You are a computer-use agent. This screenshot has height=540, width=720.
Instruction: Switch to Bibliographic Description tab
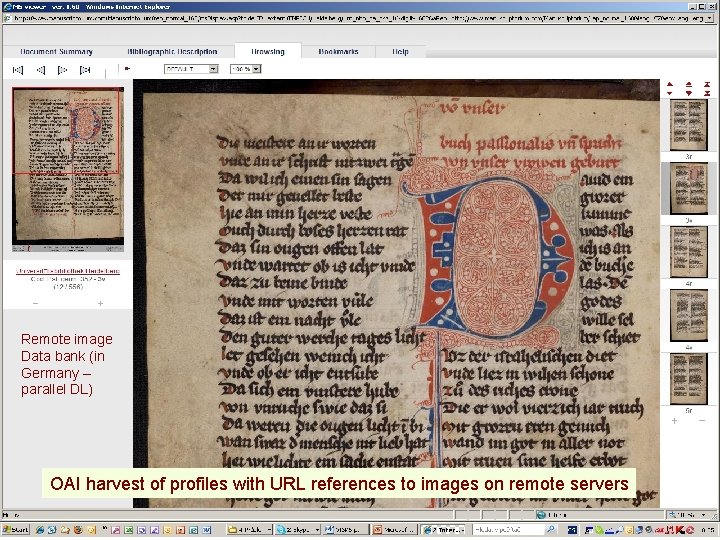pos(172,51)
